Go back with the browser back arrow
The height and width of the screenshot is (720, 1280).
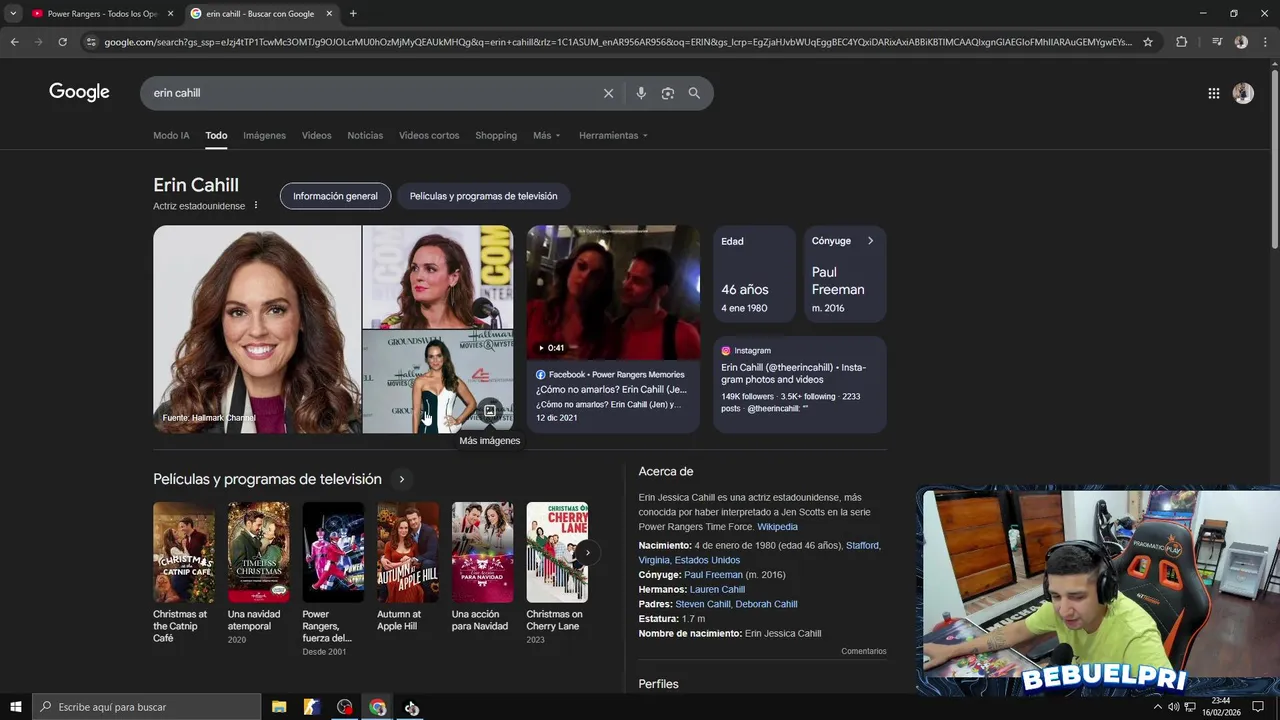click(x=14, y=42)
